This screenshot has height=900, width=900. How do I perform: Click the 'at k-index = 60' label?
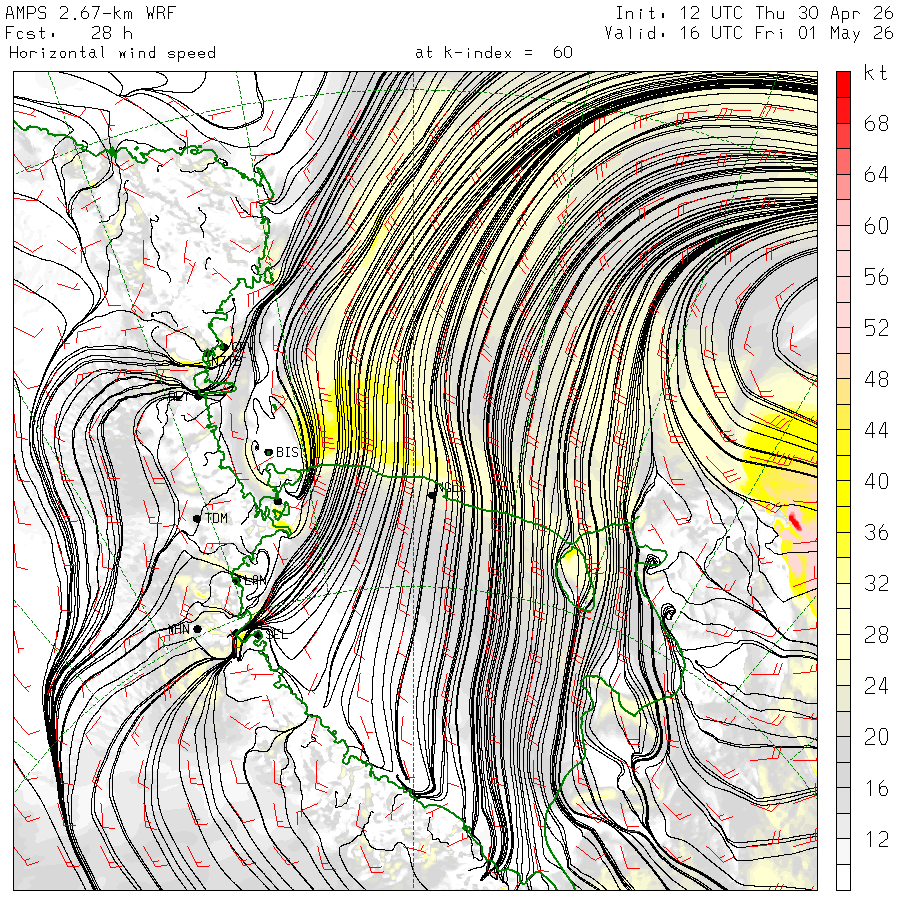click(494, 53)
